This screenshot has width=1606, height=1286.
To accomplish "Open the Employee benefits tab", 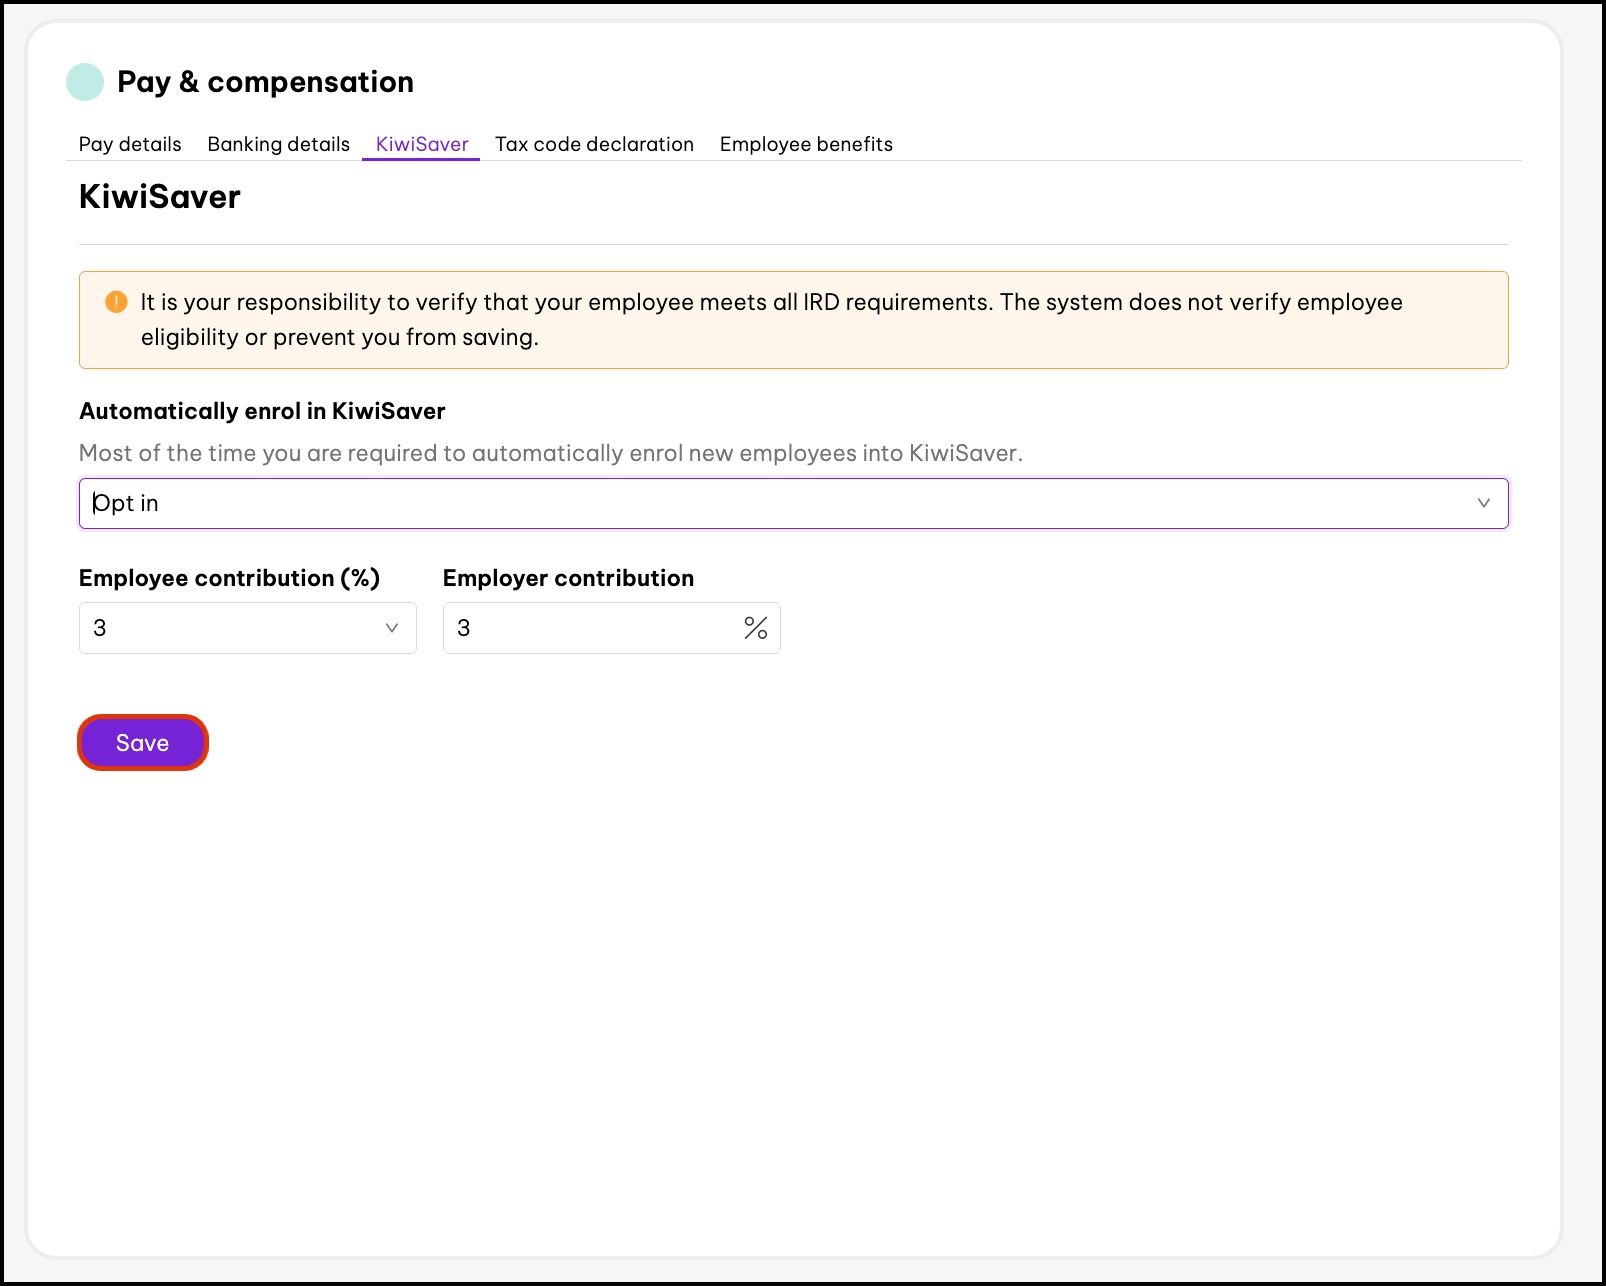I will (x=805, y=144).
